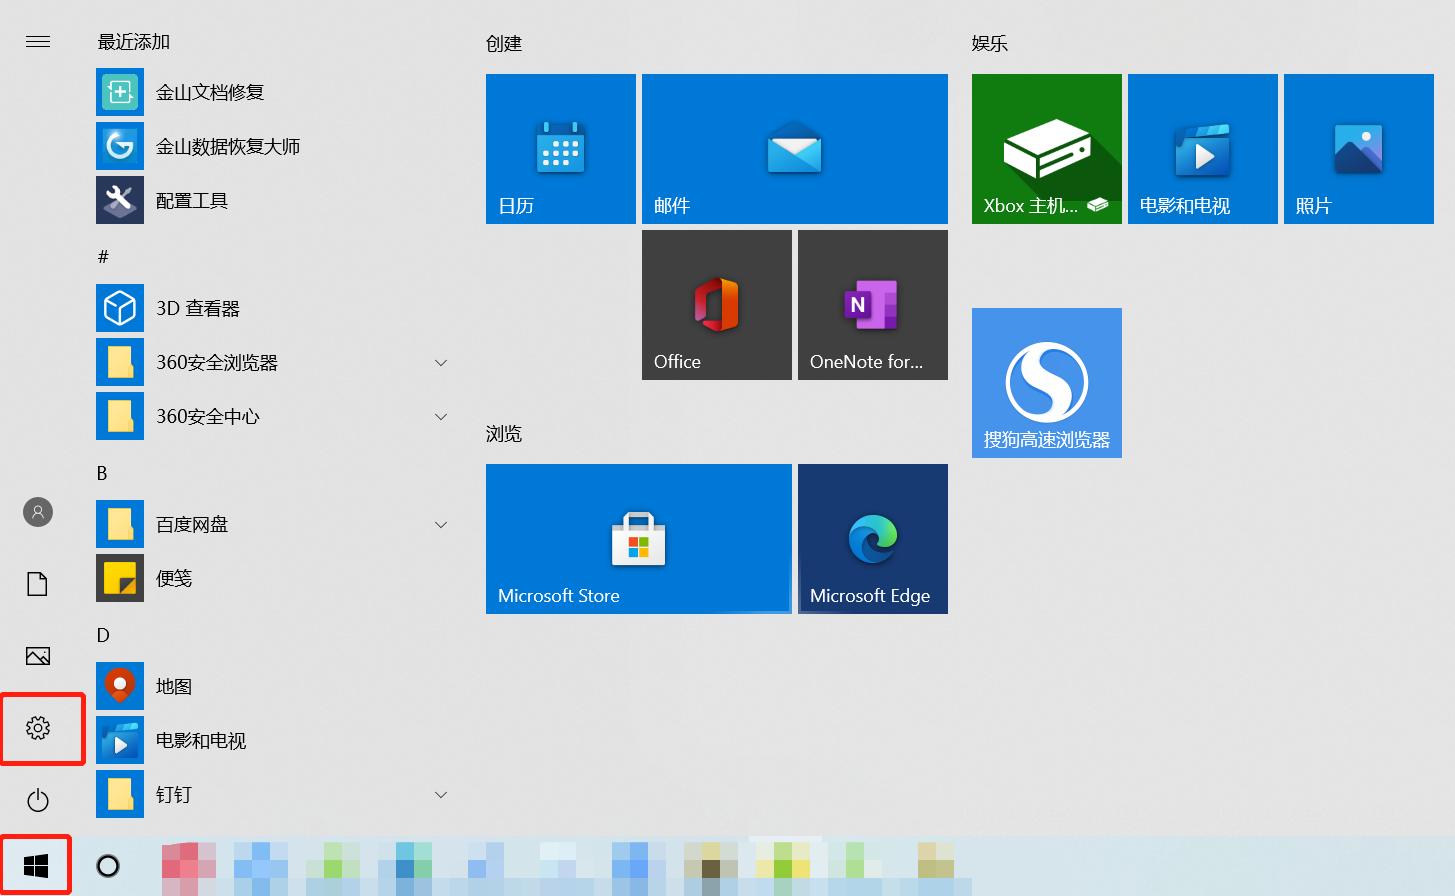Expand the 钉钉 entry chevron
Screen dimensions: 1455x896
tap(441, 793)
